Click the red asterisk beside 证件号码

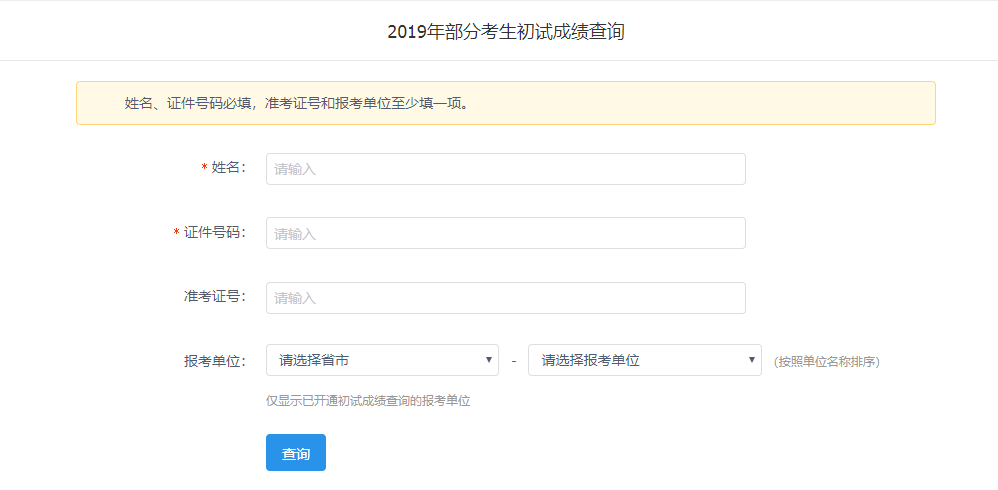177,232
